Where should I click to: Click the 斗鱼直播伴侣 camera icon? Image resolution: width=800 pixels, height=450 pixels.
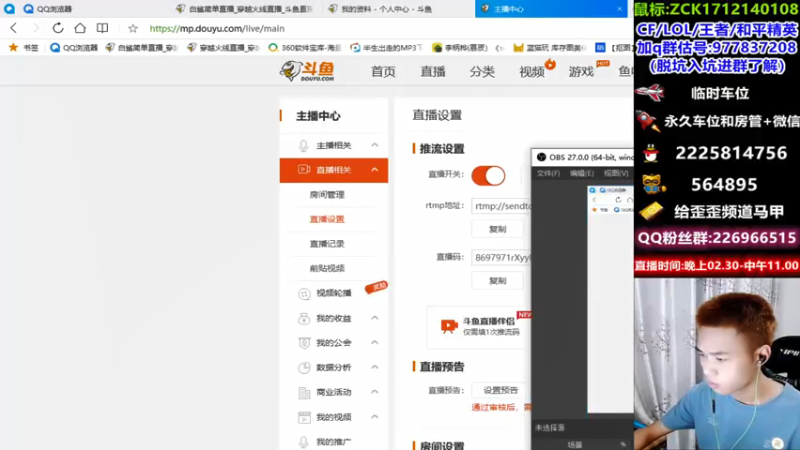point(449,326)
